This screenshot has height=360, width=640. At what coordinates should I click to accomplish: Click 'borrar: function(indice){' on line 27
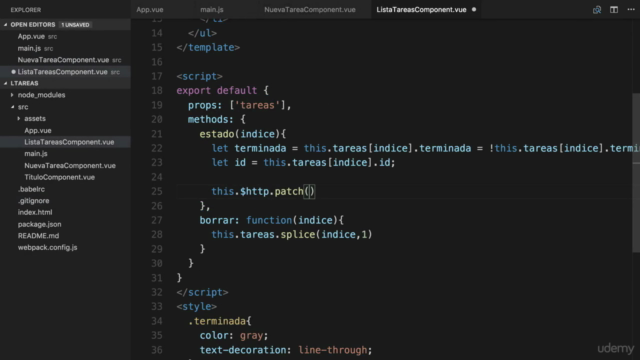click(x=271, y=220)
